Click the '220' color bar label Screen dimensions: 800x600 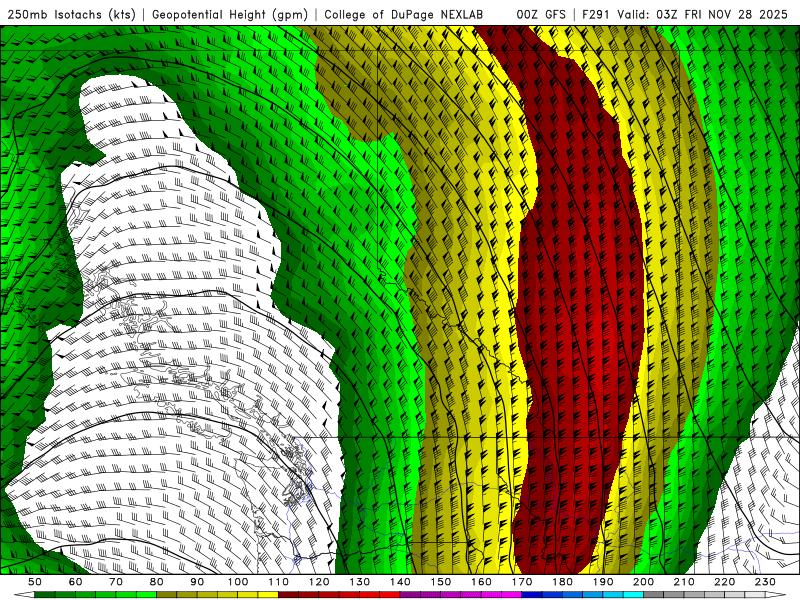[x=724, y=582]
